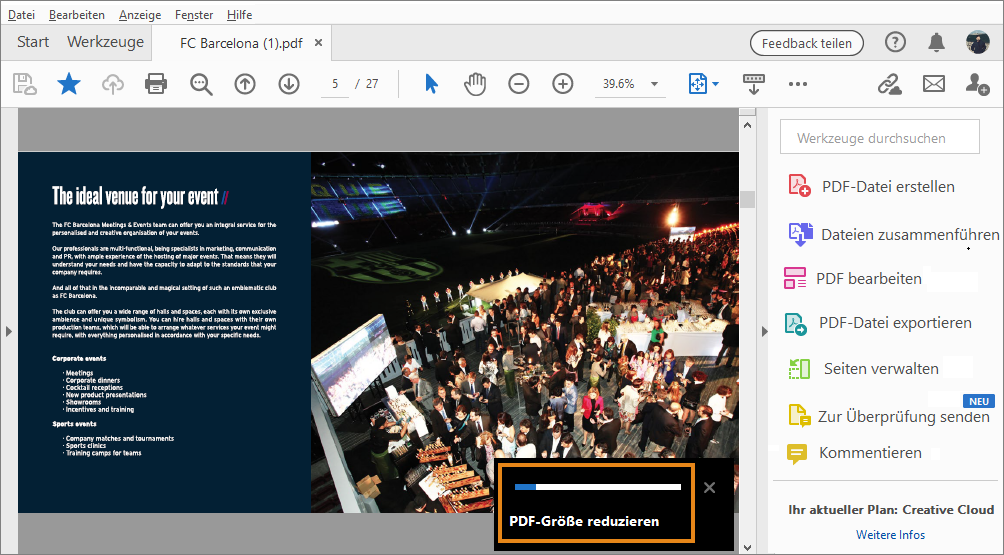Print the document using printer icon
1004x555 pixels.
pos(156,84)
